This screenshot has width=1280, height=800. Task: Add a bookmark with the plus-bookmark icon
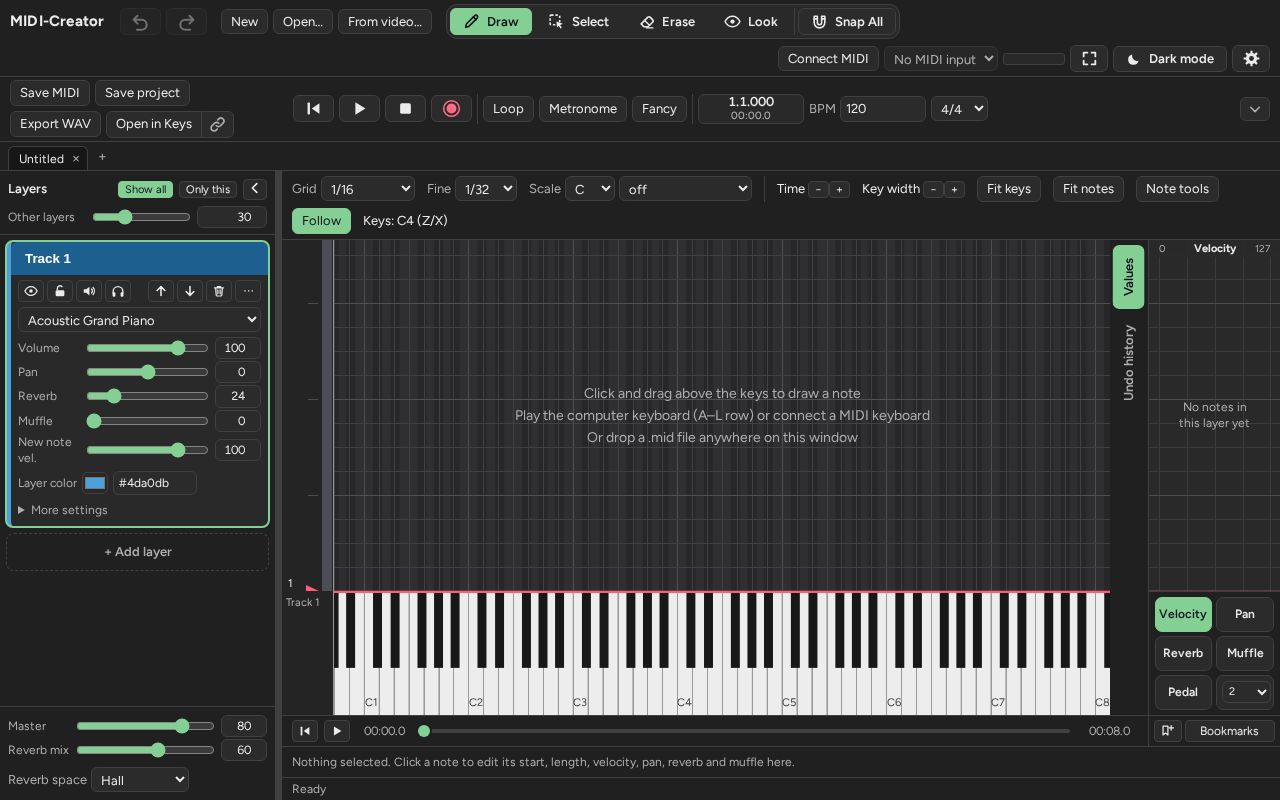(x=1167, y=731)
